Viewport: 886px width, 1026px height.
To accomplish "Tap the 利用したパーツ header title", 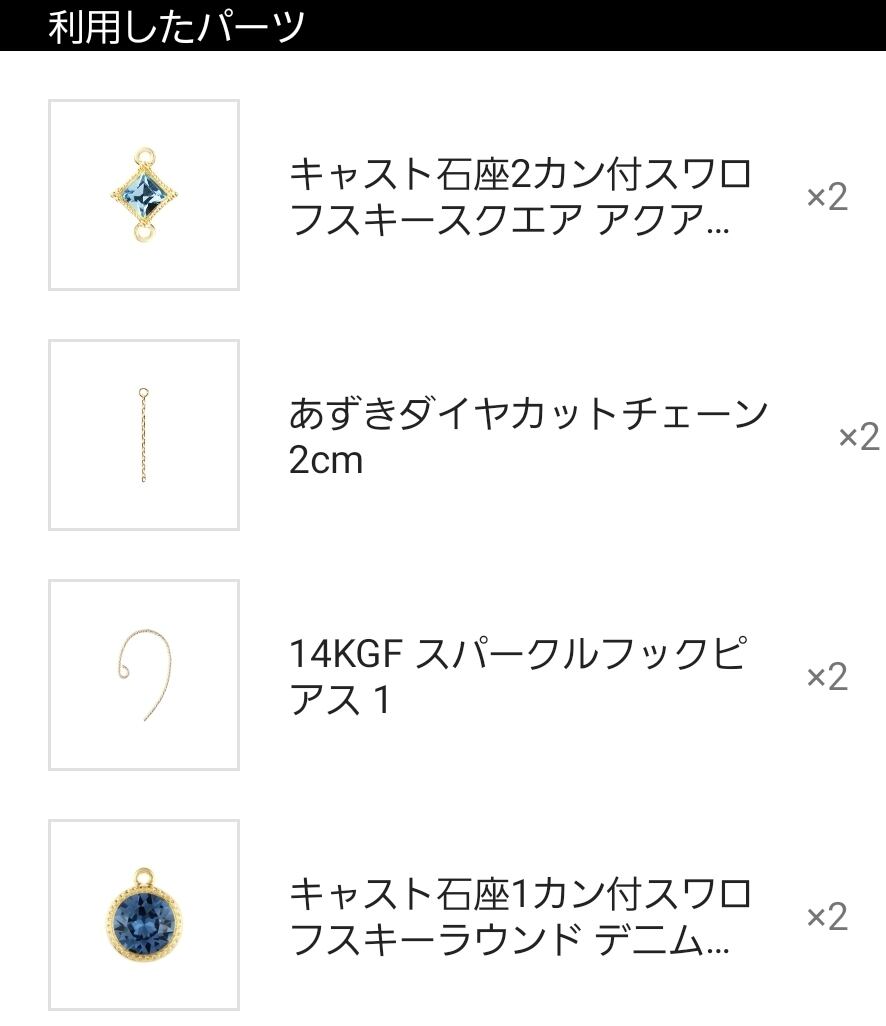I will (x=176, y=27).
